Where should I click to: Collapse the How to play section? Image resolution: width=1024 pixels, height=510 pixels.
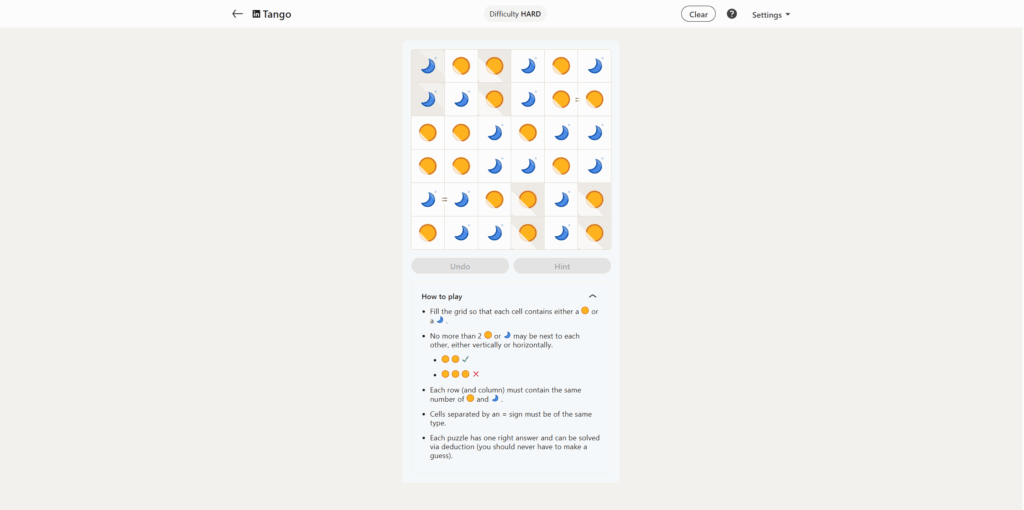point(593,296)
